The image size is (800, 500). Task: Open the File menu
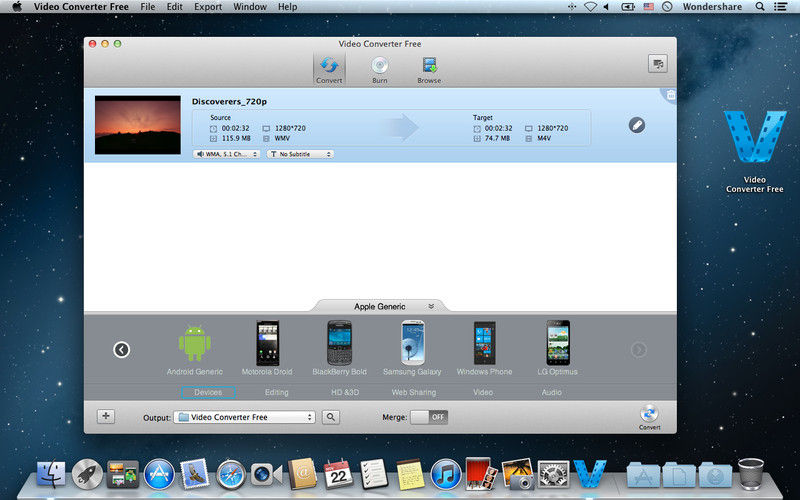coord(148,7)
